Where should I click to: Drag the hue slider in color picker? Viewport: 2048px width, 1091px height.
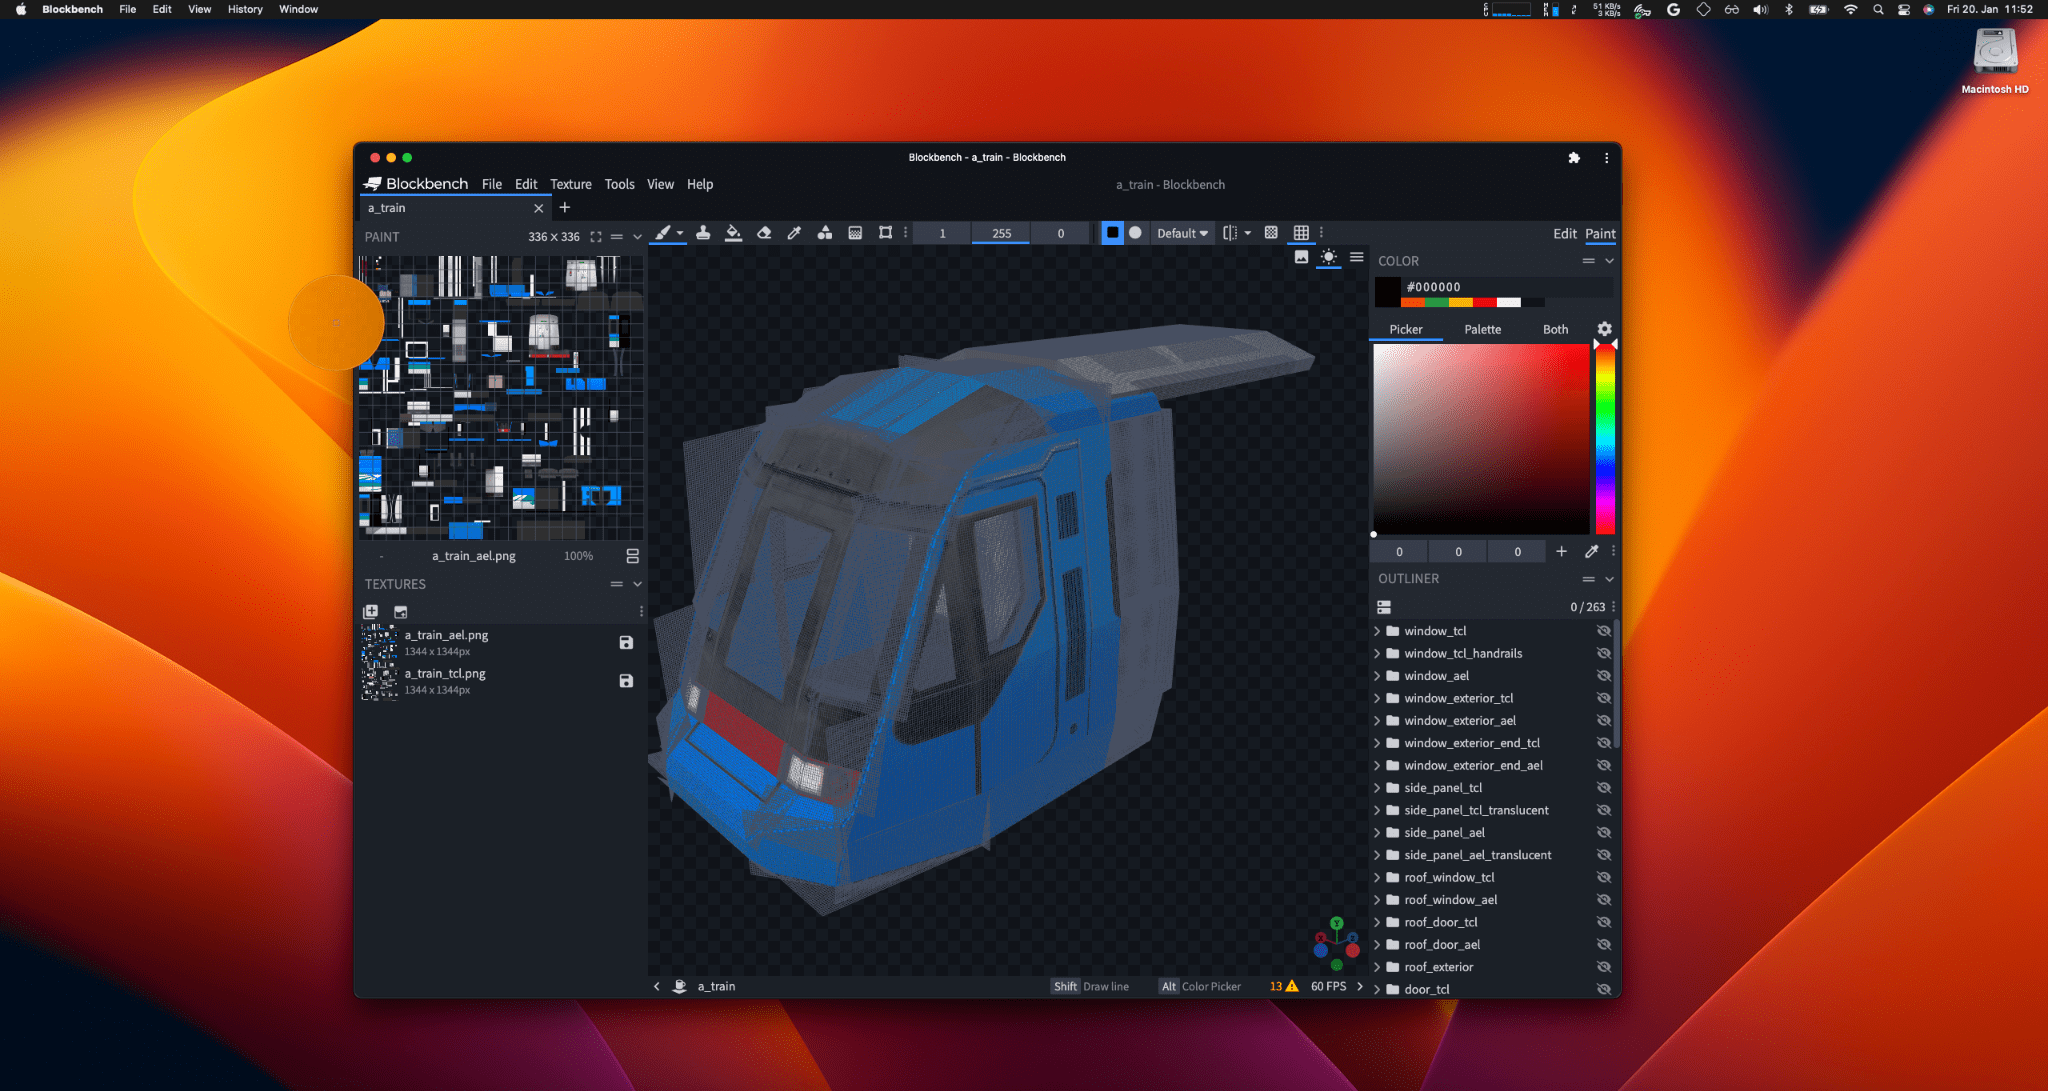[1604, 438]
